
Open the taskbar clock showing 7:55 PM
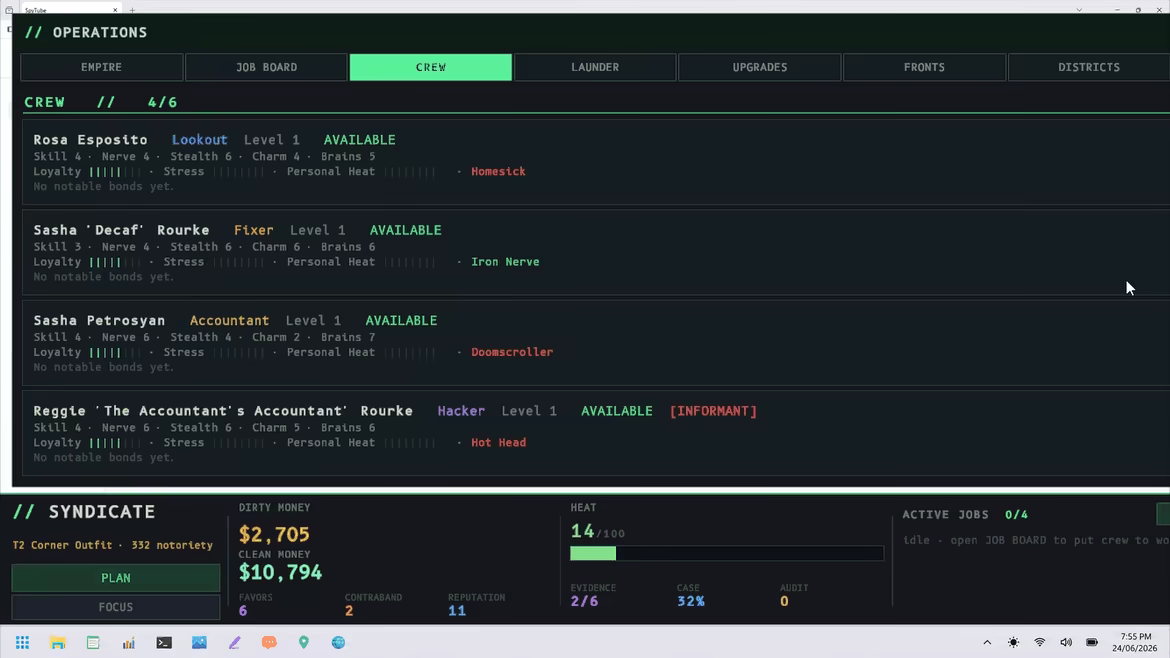click(1136, 642)
